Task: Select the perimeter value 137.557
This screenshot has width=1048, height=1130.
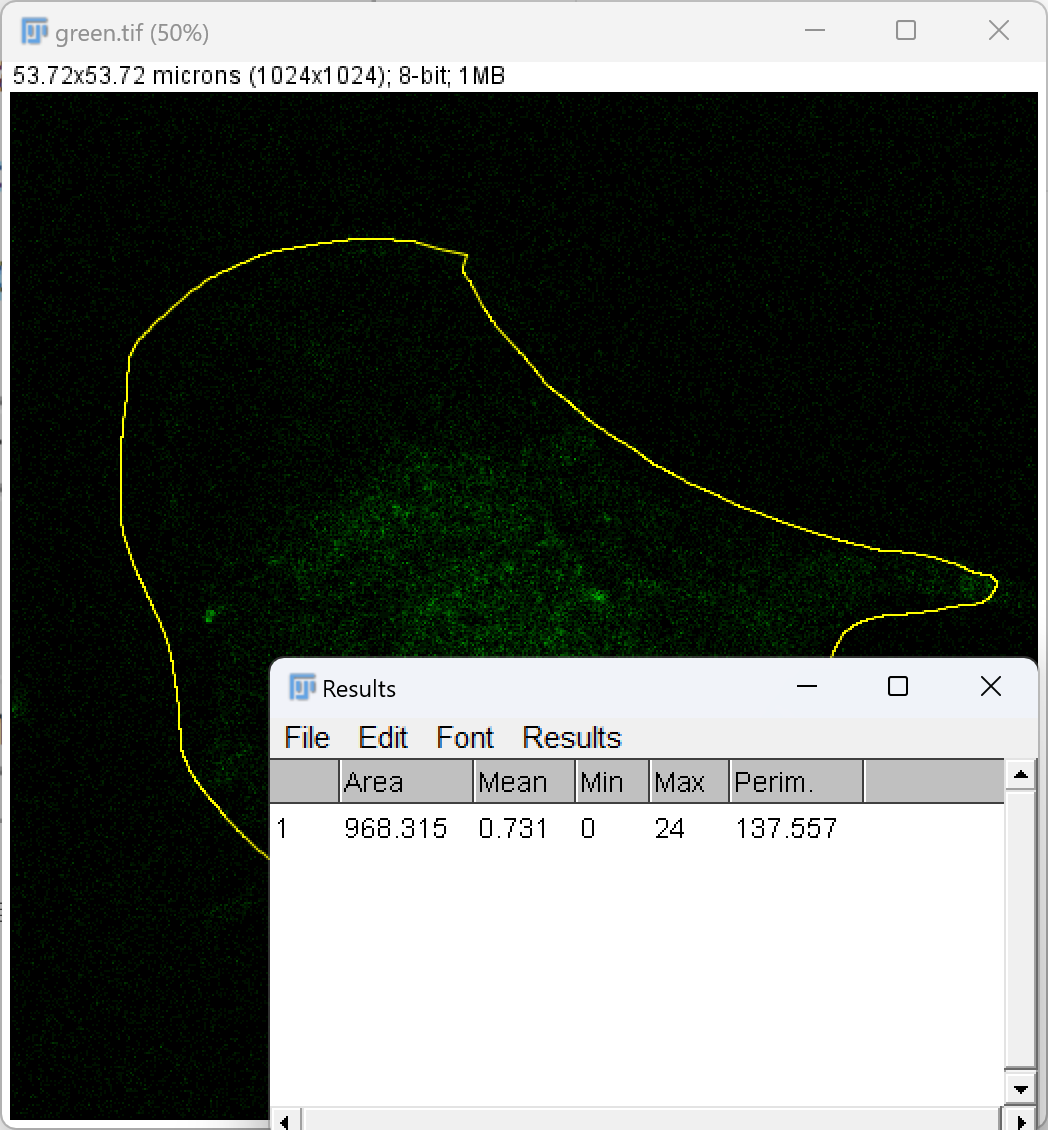Action: point(786,829)
